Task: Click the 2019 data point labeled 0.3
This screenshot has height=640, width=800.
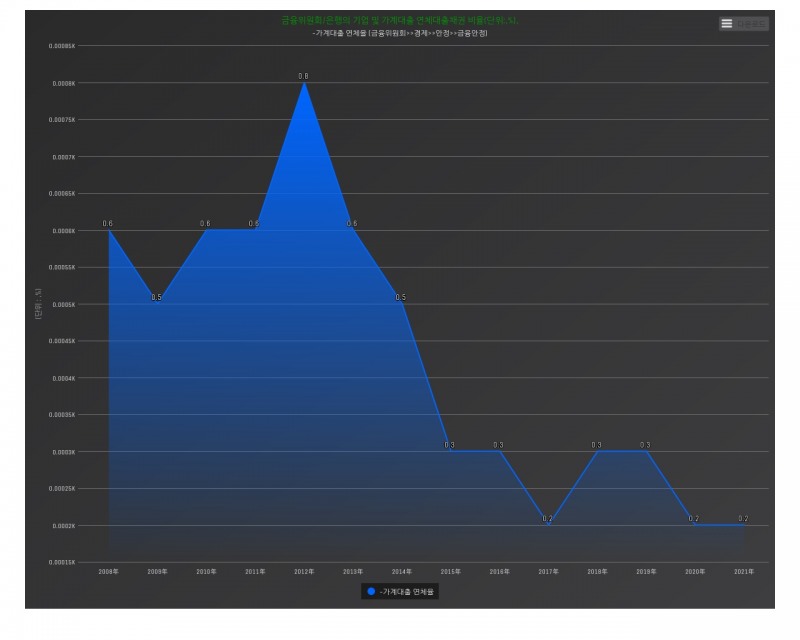Action: 645,451
